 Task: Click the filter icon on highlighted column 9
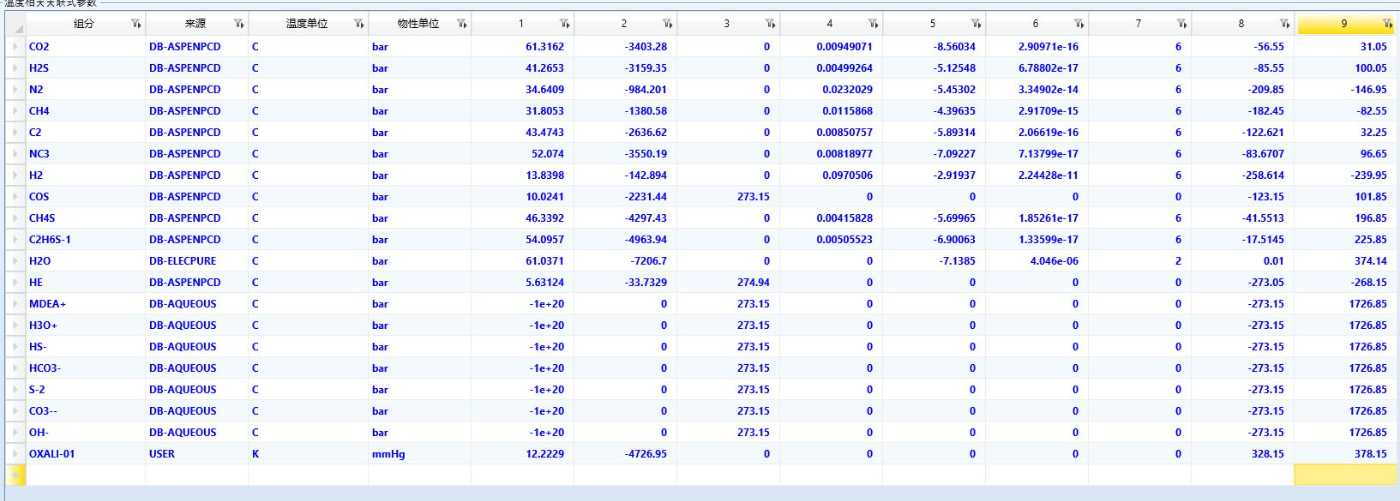pyautogui.click(x=1386, y=23)
